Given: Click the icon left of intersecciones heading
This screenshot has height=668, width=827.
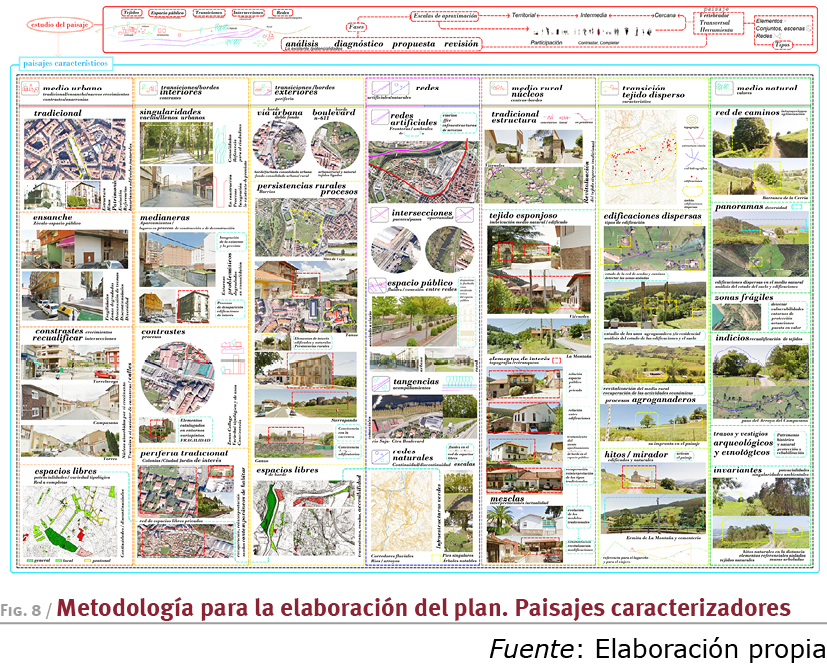Looking at the screenshot, I should (x=376, y=214).
